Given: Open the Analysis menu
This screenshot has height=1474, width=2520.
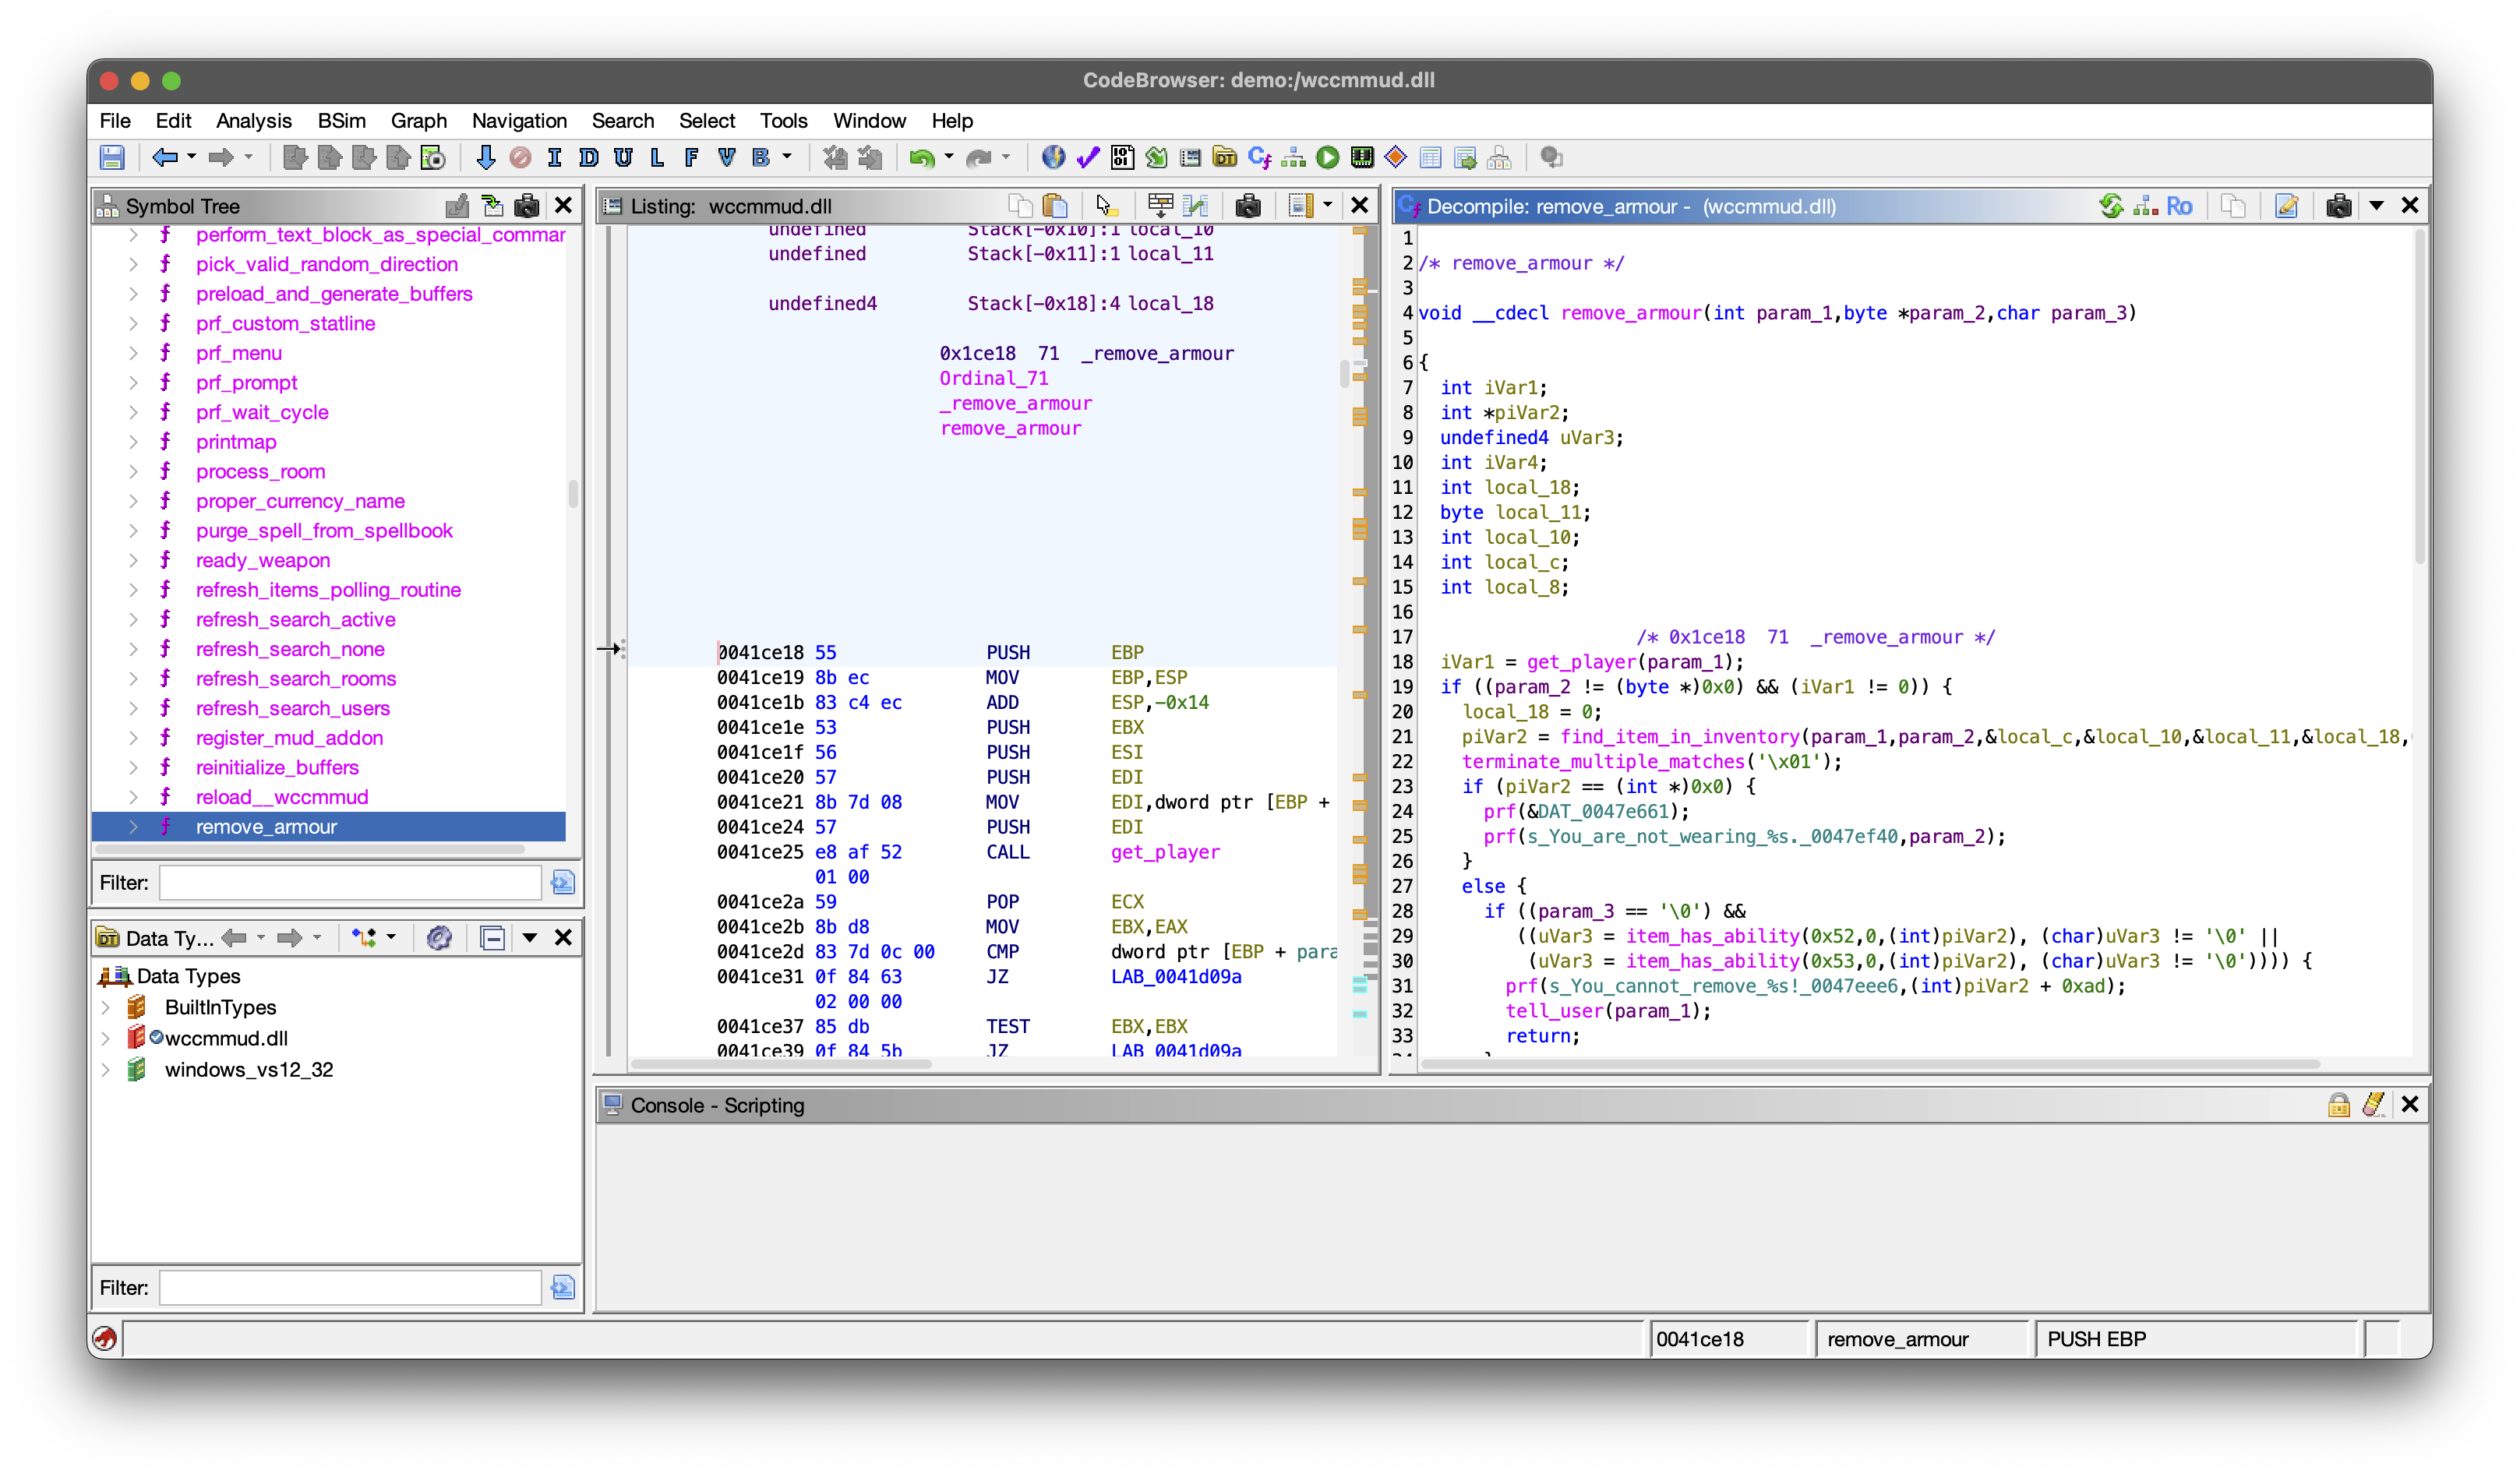Looking at the screenshot, I should (253, 121).
